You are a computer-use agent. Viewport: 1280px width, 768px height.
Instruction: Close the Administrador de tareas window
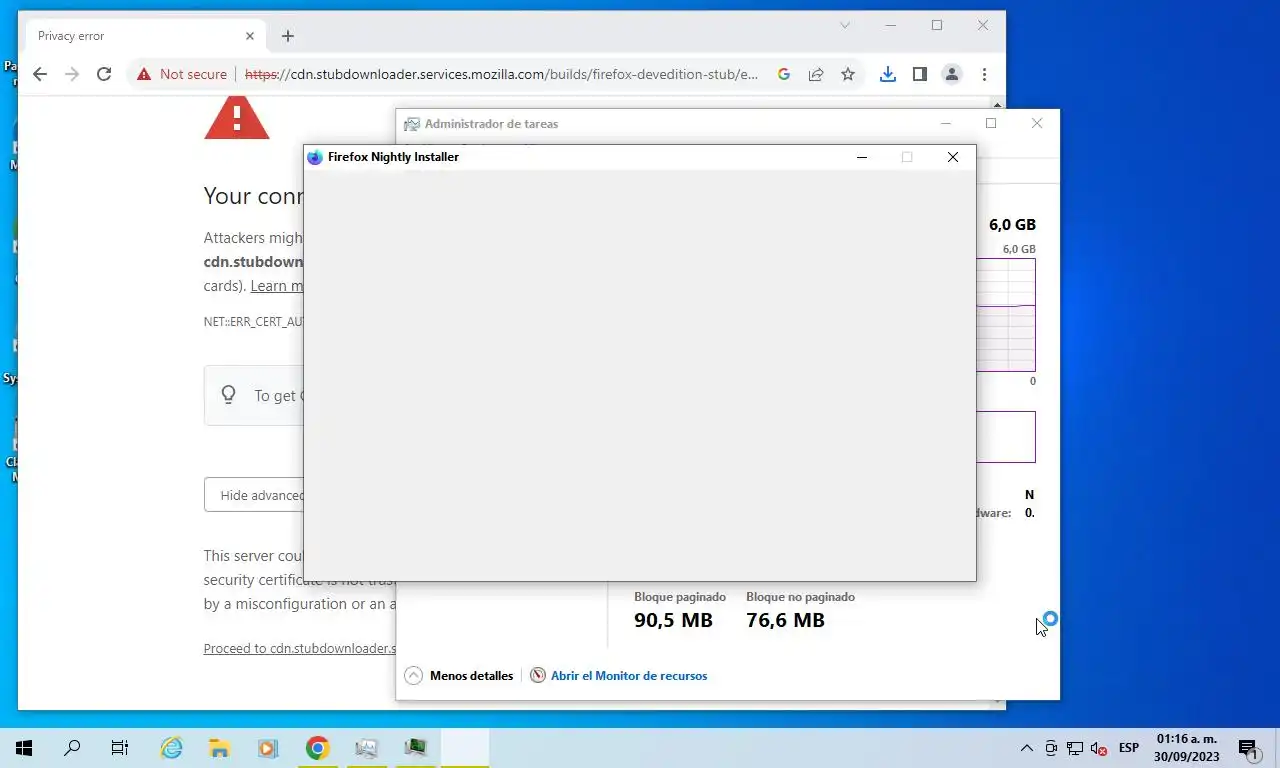tap(1037, 124)
